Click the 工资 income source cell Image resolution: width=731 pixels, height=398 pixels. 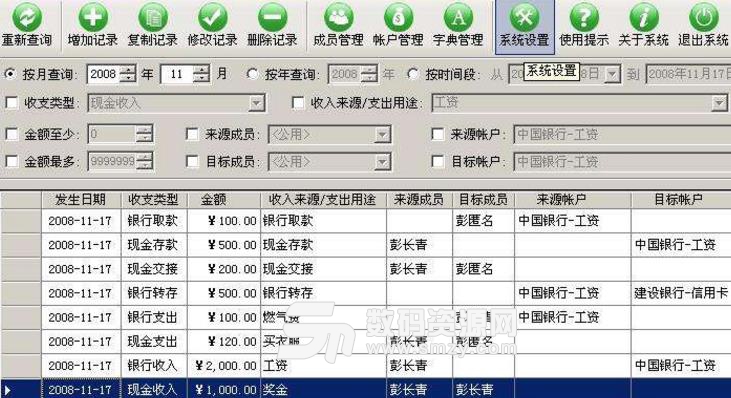tap(323, 366)
